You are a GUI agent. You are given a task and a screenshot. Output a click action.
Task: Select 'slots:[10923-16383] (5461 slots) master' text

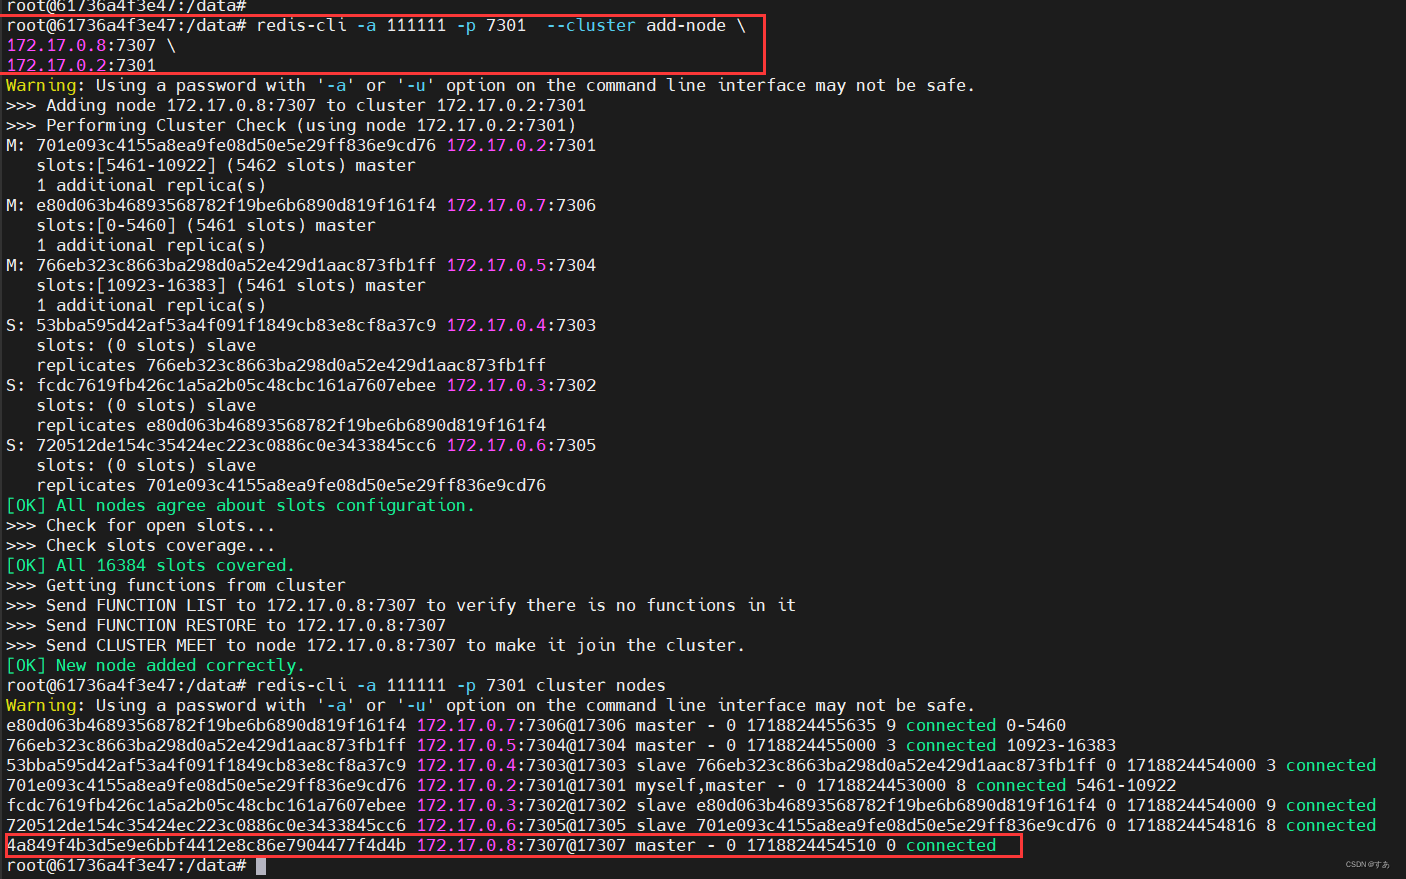click(x=231, y=286)
